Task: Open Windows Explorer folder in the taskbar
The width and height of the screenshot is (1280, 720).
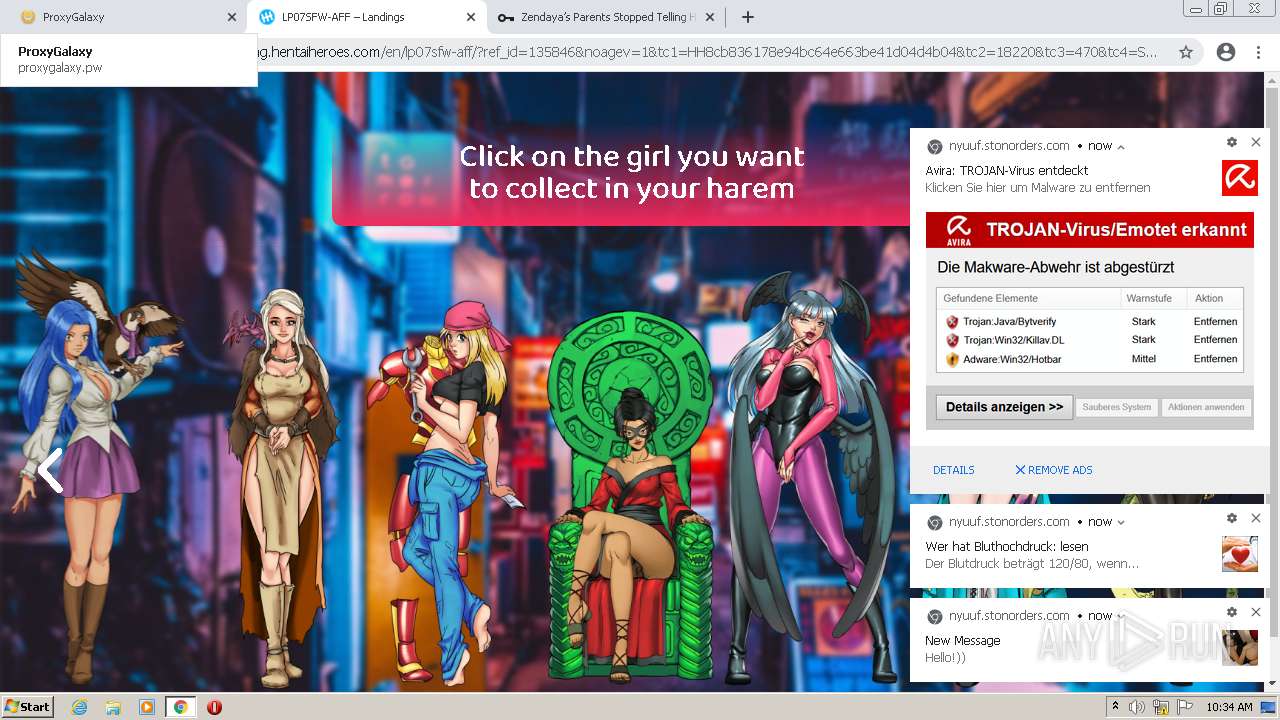Action: 113,707
